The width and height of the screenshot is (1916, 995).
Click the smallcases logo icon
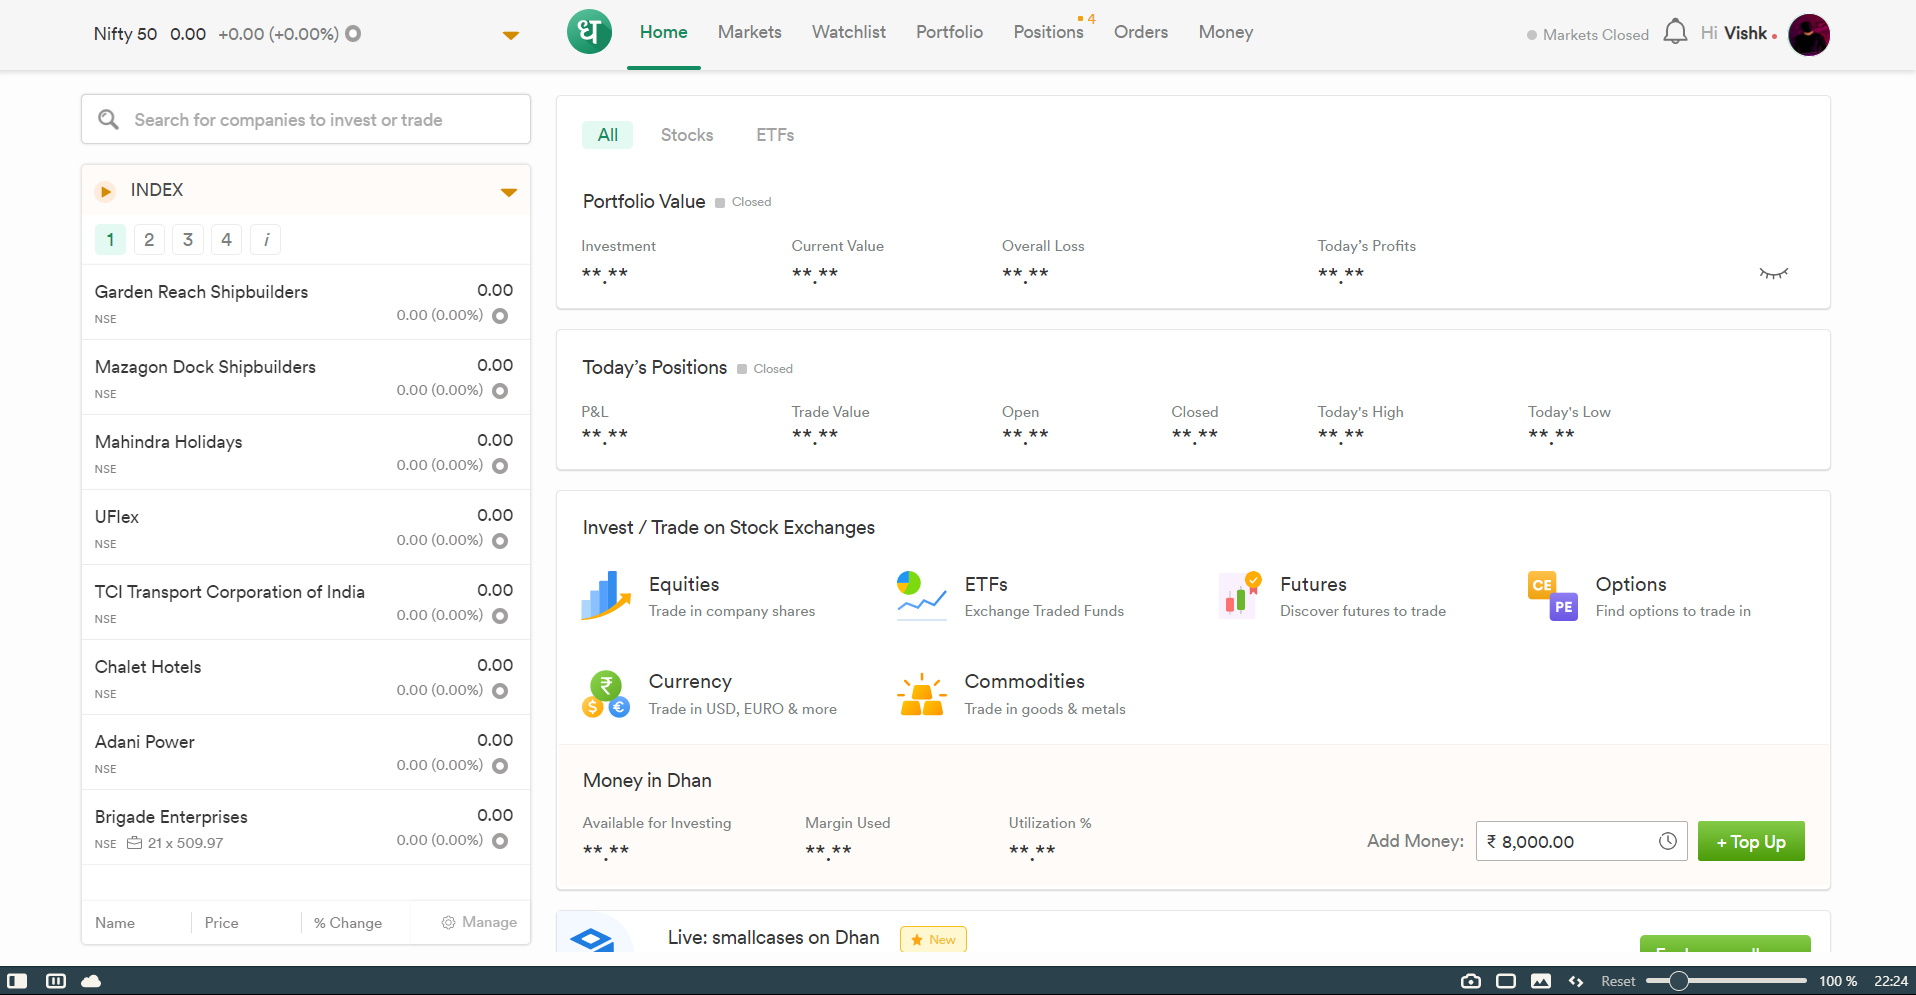[592, 938]
